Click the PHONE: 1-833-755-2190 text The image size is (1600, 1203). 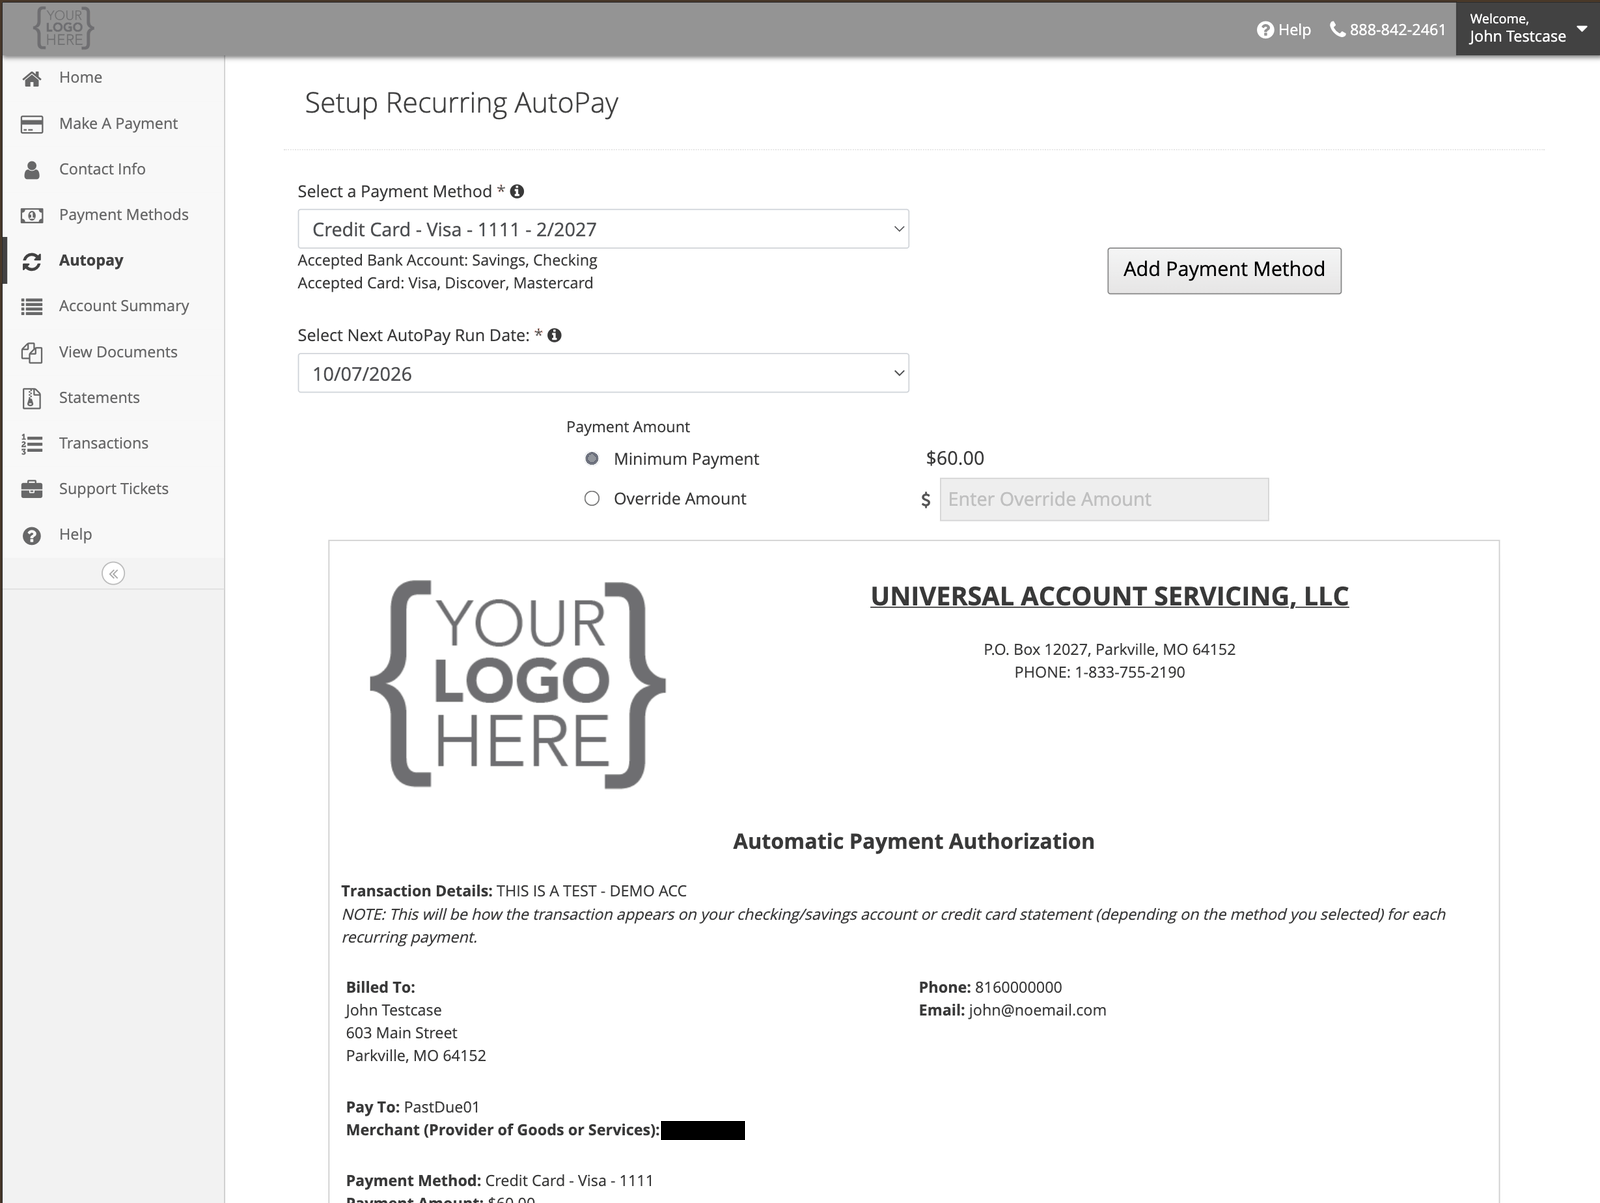[1099, 672]
